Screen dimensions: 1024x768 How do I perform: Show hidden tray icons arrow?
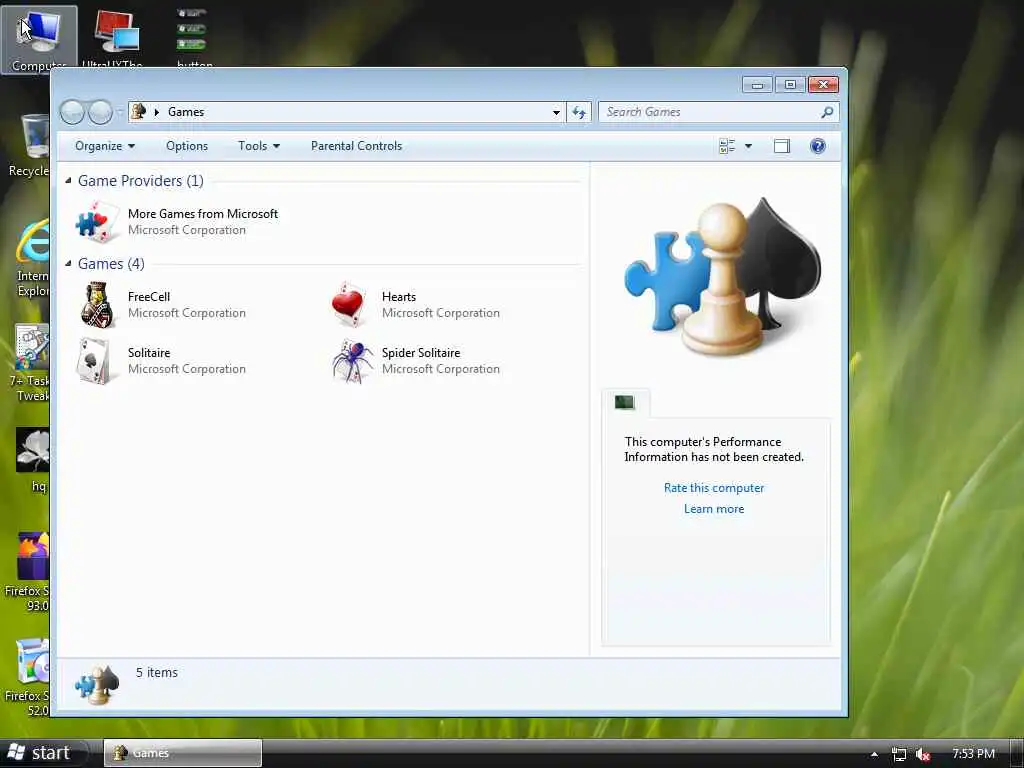[874, 754]
